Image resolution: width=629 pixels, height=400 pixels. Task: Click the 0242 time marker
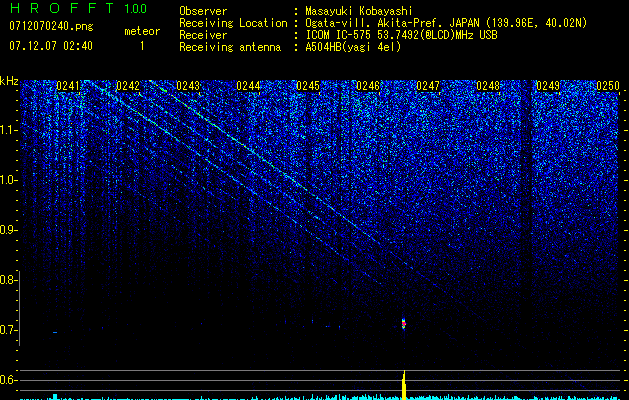[x=128, y=86]
